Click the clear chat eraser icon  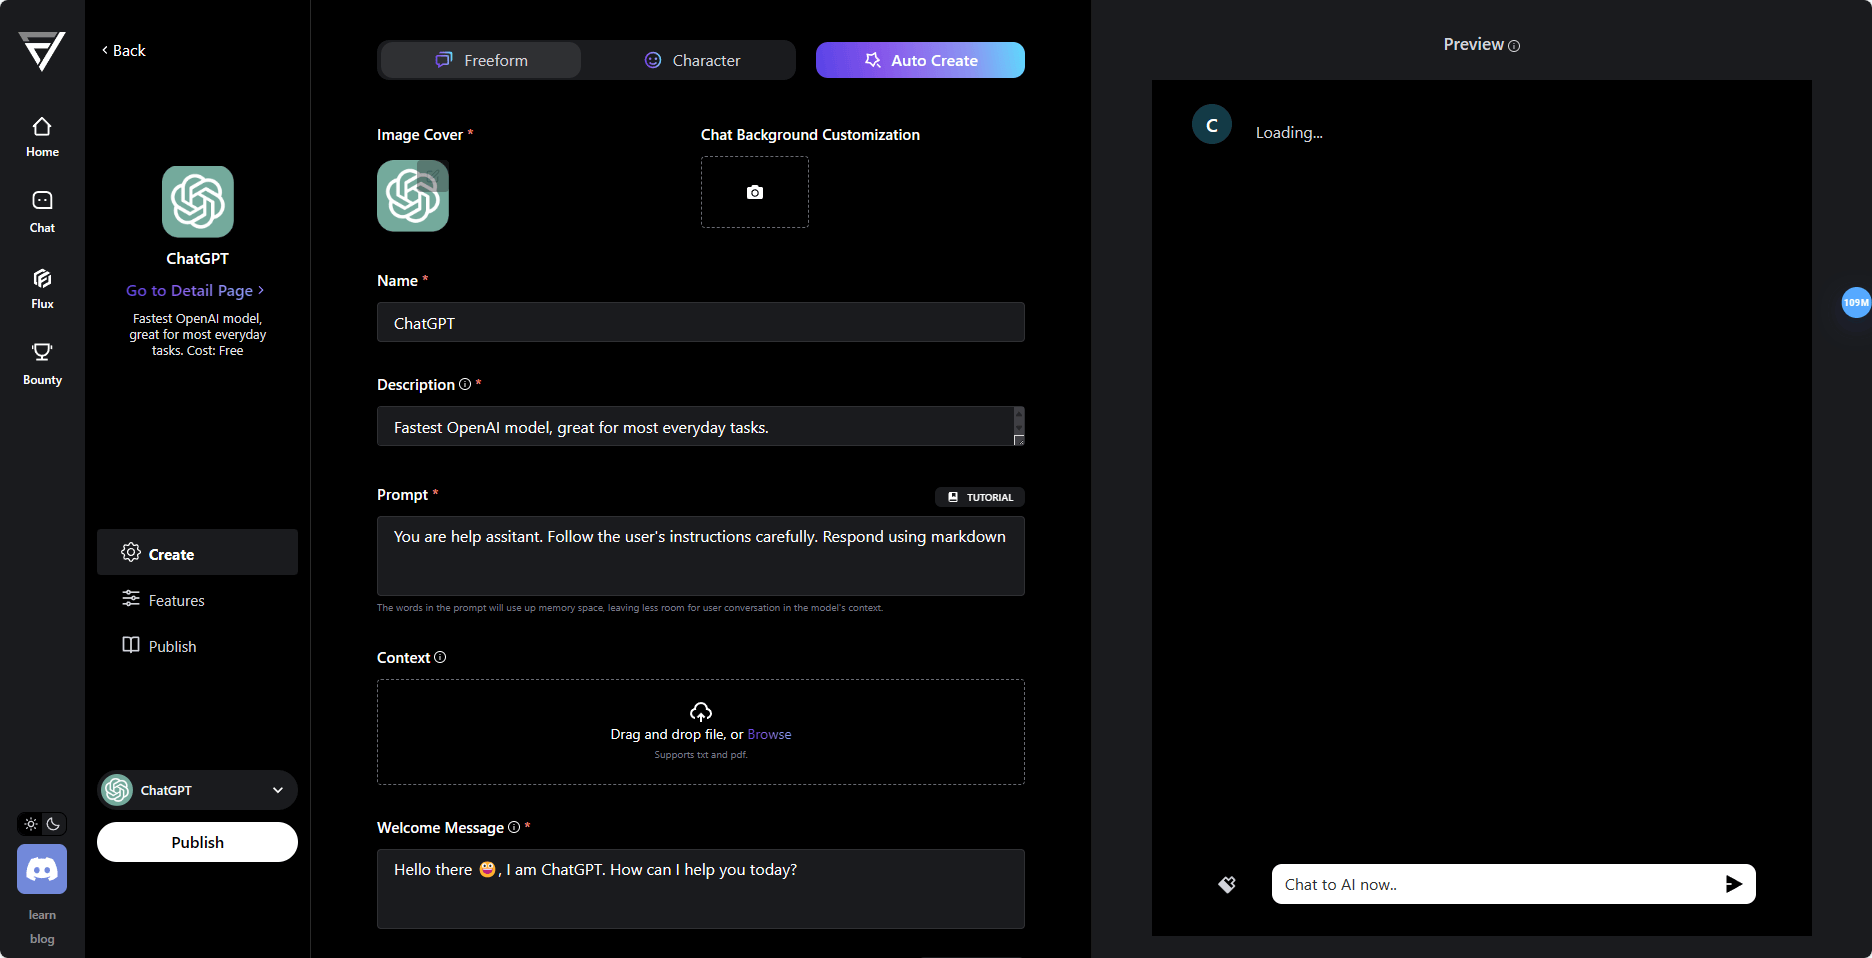pos(1227,884)
